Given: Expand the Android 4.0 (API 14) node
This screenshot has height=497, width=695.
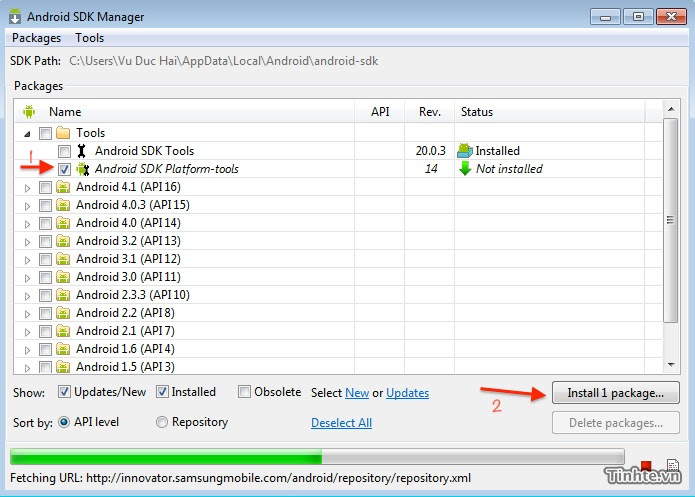Looking at the screenshot, I should (27, 224).
